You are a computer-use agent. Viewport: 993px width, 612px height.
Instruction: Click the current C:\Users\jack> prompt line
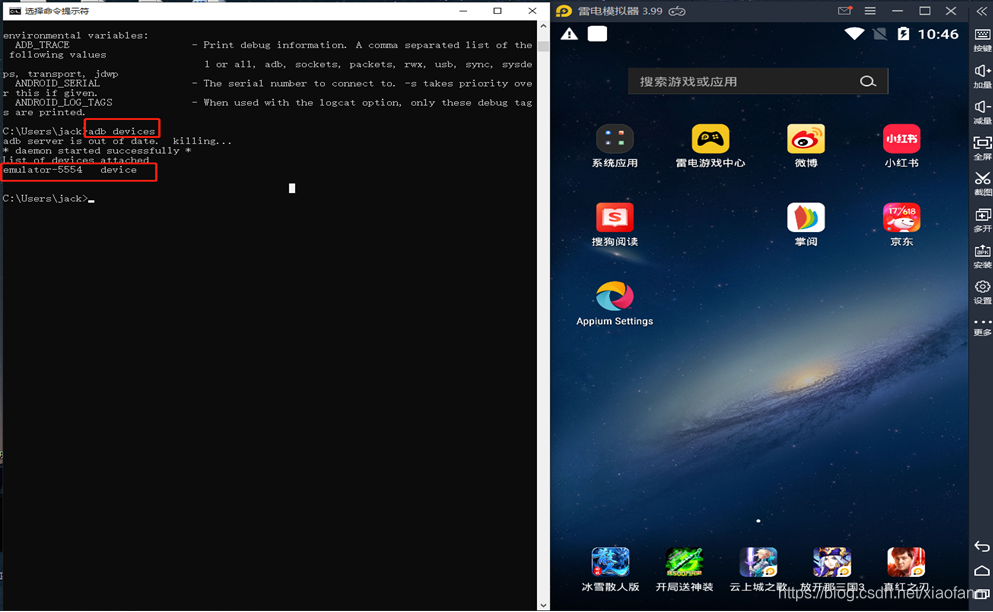coord(48,198)
